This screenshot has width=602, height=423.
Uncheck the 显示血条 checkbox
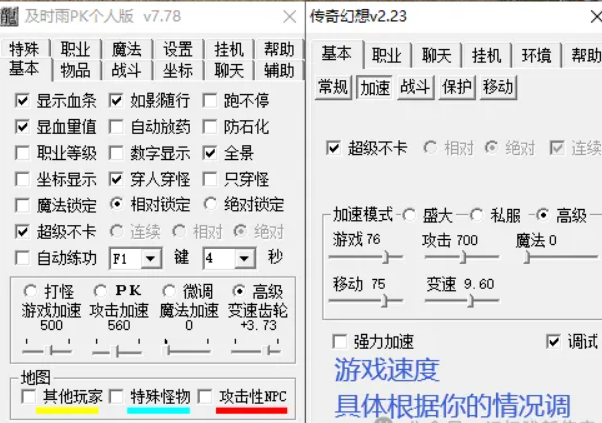coord(22,101)
